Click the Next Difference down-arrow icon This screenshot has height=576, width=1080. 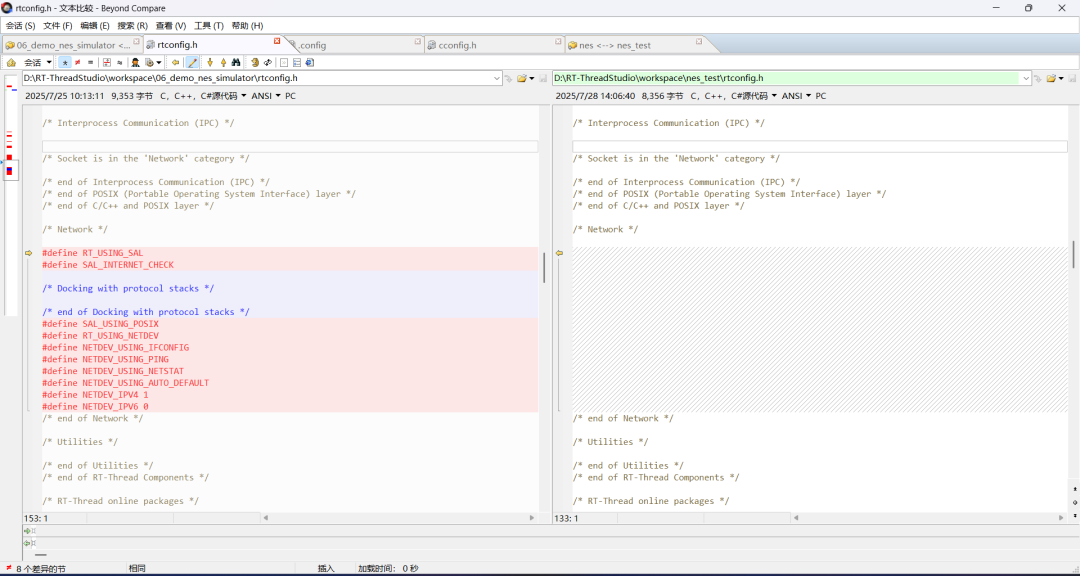click(210, 62)
